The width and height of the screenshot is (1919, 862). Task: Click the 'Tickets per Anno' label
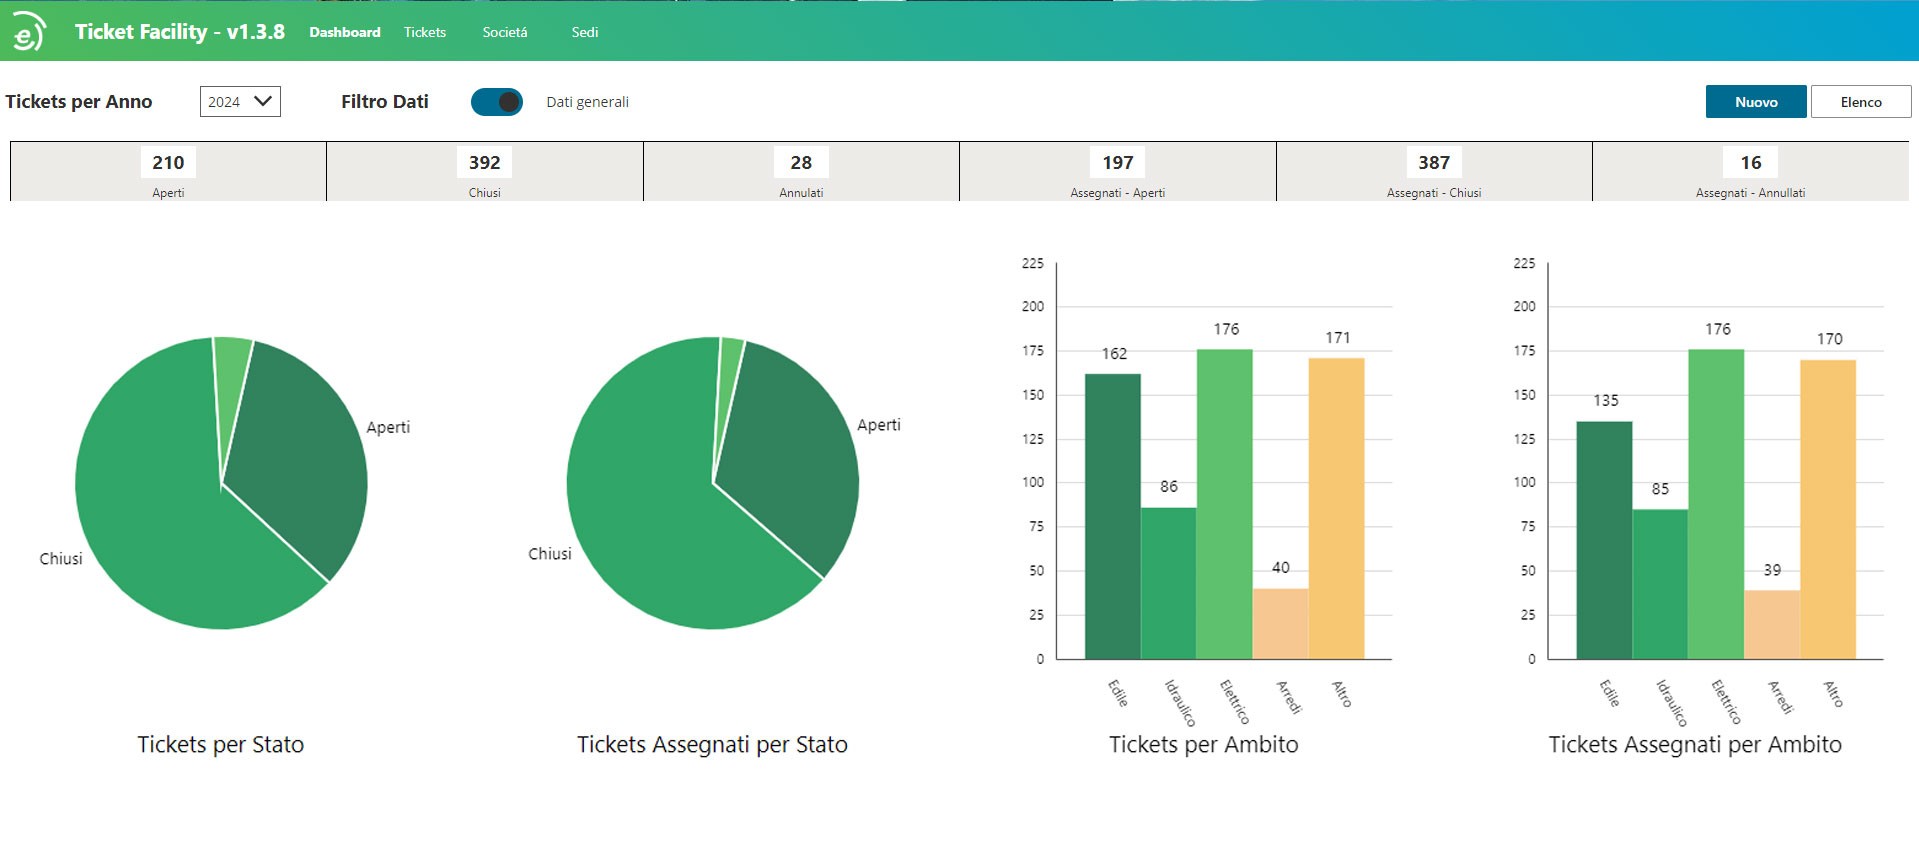click(x=79, y=102)
